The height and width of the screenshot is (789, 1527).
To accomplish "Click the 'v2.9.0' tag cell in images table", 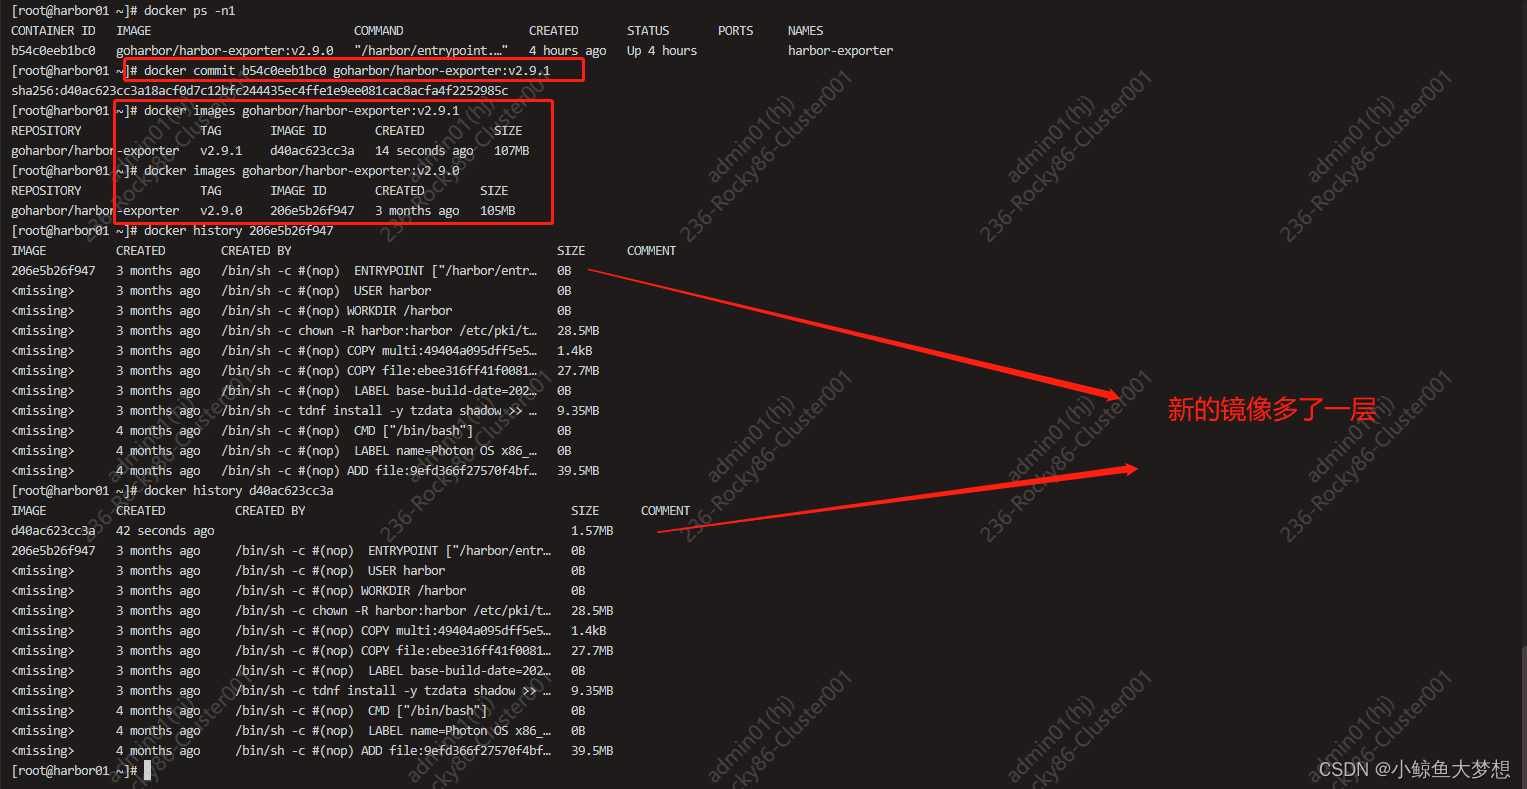I will point(221,211).
